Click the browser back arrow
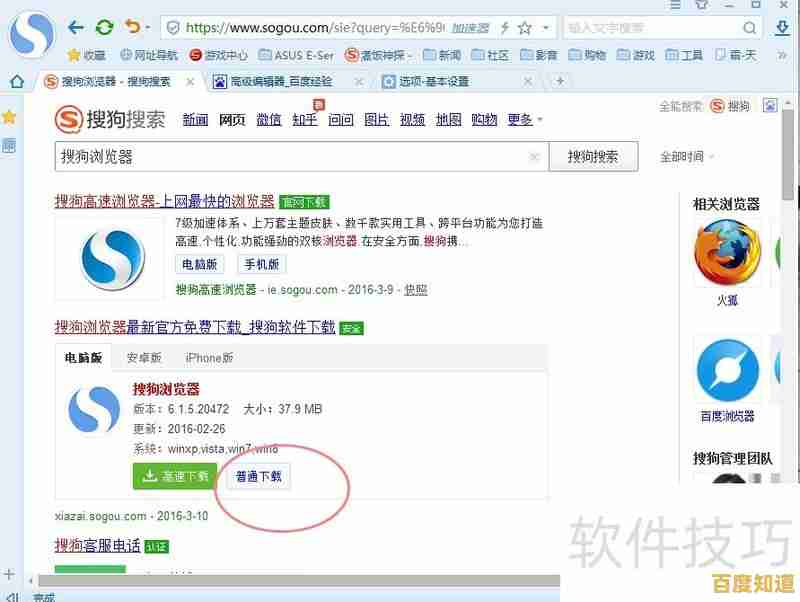The width and height of the screenshot is (800, 602). click(75, 25)
